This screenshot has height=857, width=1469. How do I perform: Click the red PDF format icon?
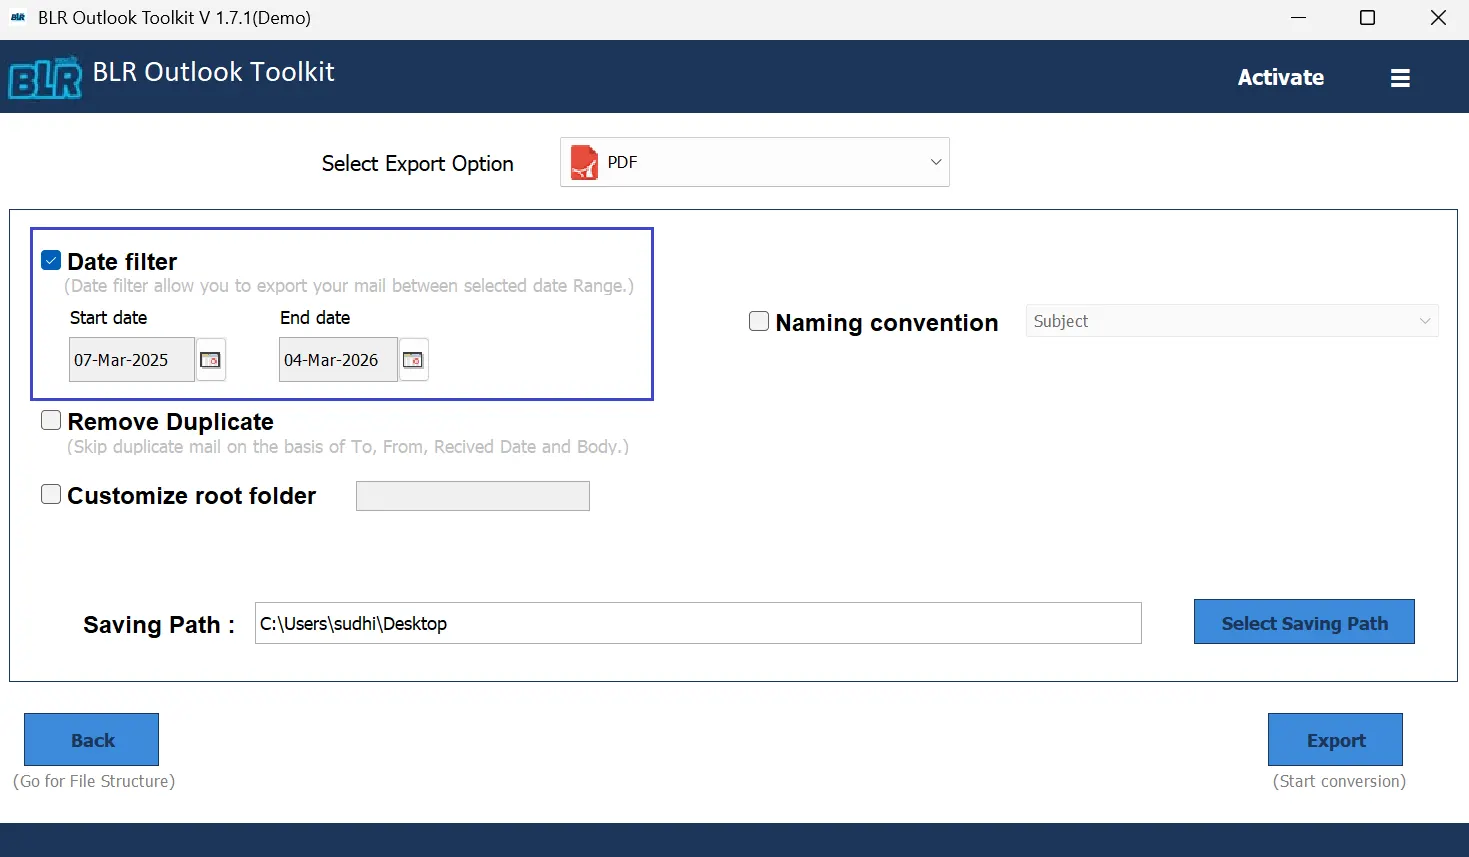coord(584,163)
